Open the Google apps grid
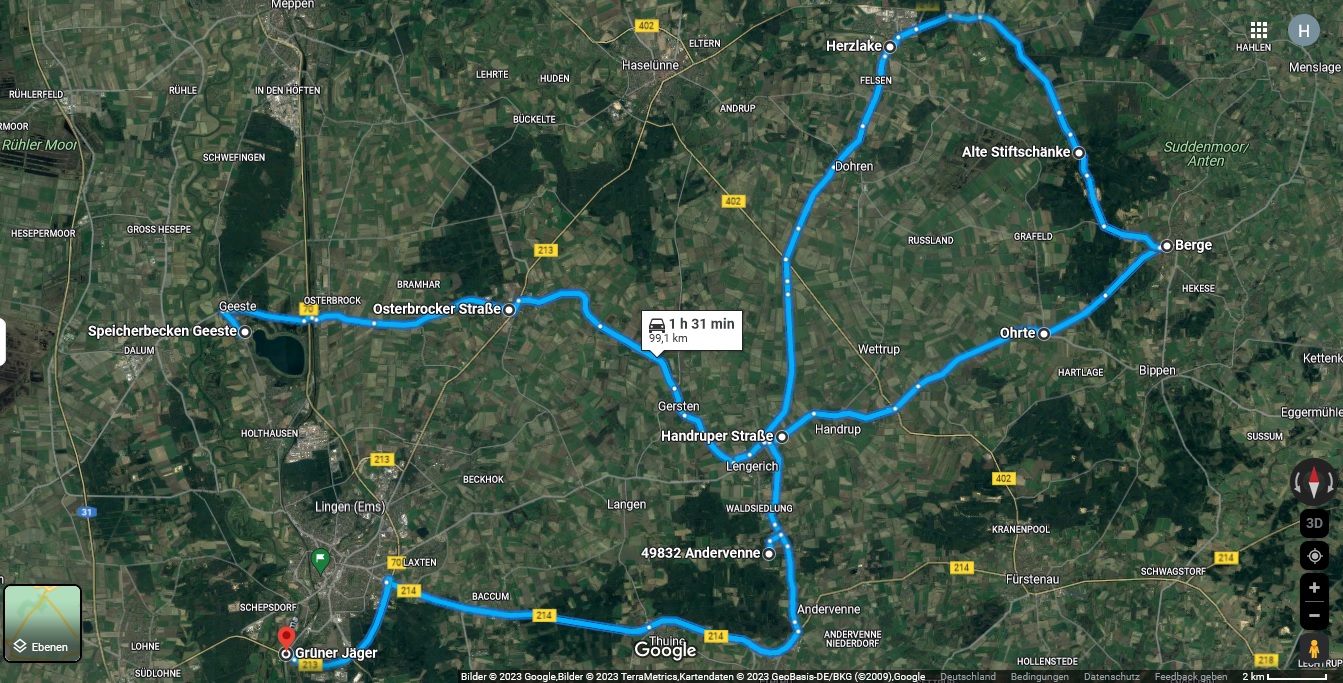The height and width of the screenshot is (683, 1343). pyautogui.click(x=1259, y=30)
